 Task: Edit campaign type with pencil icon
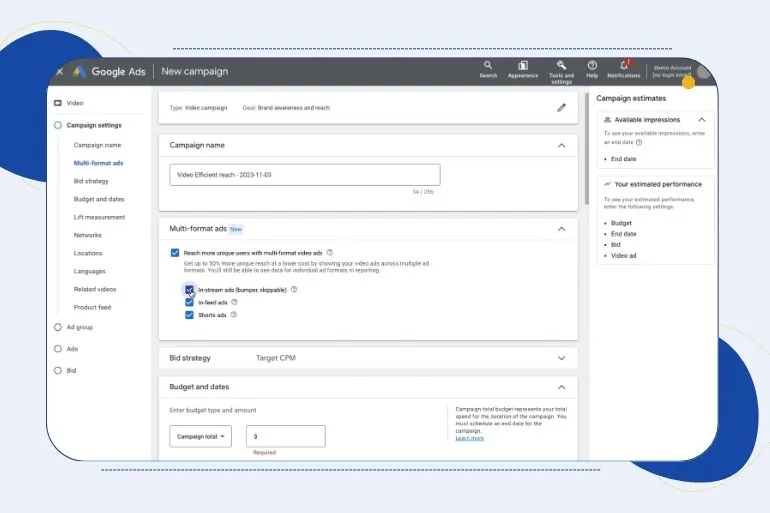pyautogui.click(x=561, y=108)
